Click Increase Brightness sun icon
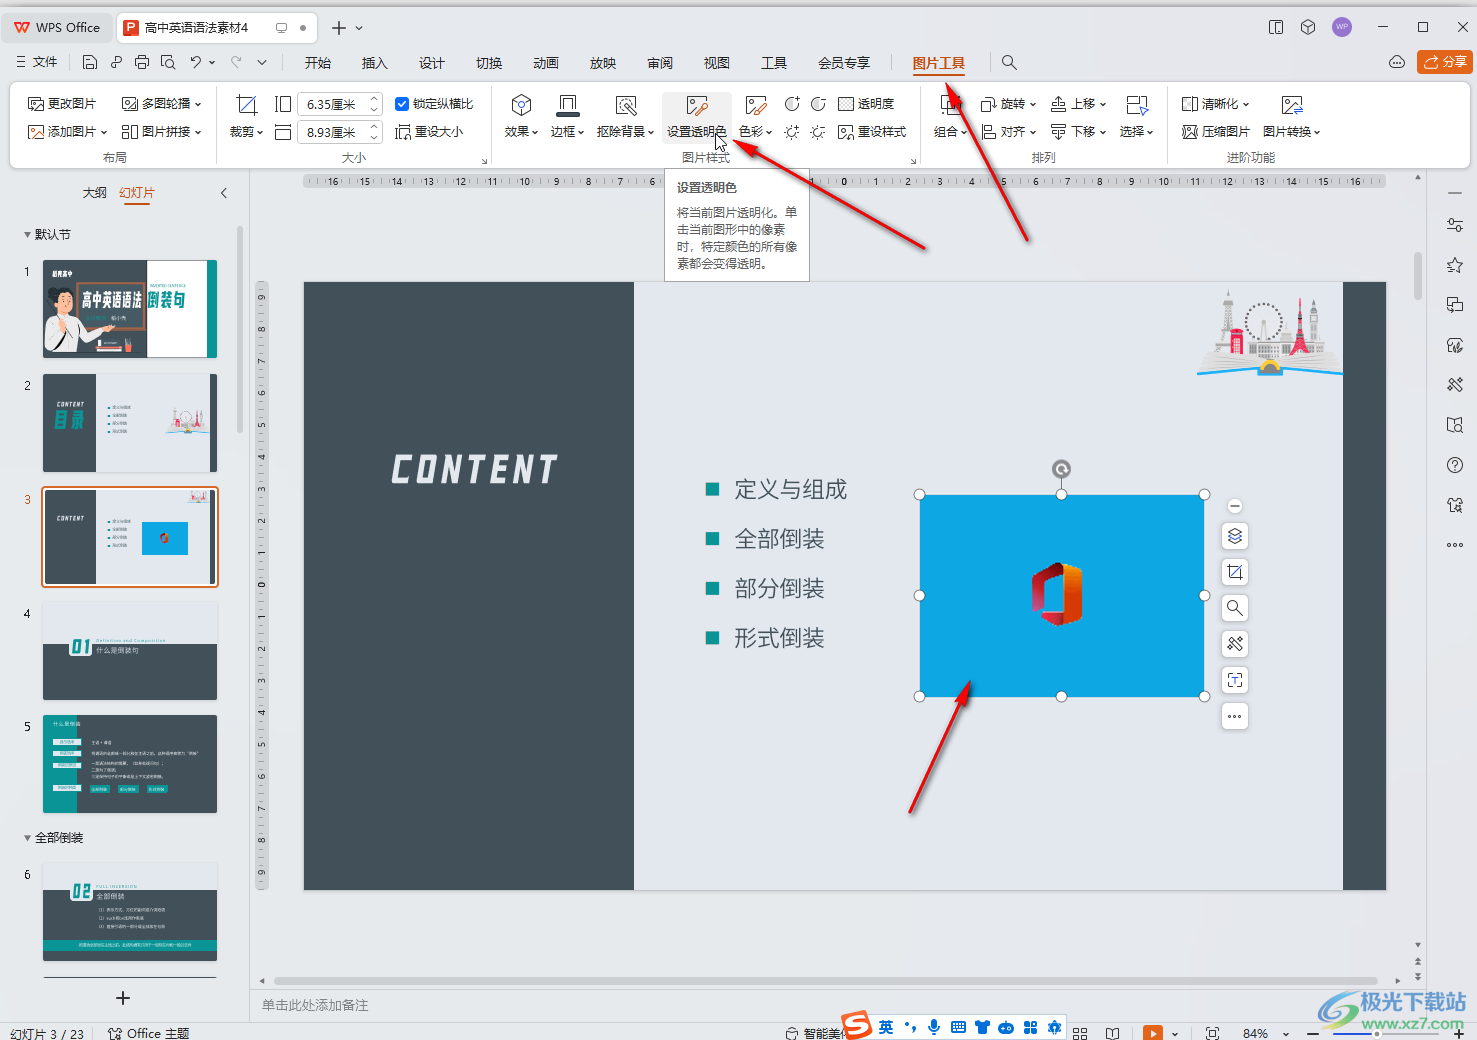 792,132
